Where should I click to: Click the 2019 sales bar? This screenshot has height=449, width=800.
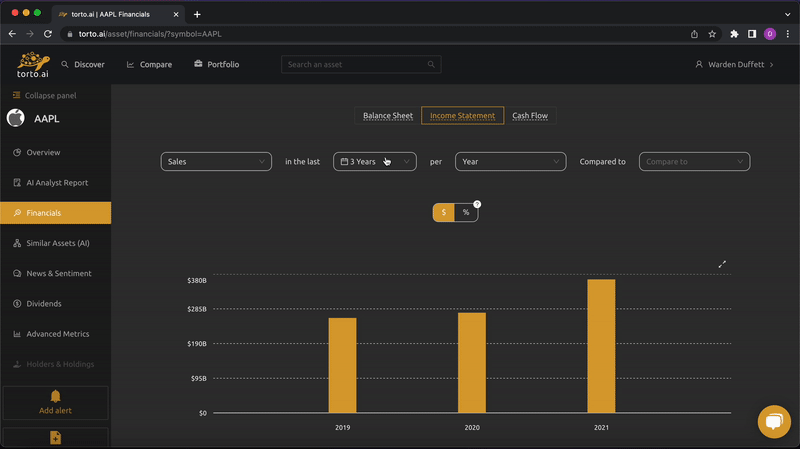pyautogui.click(x=342, y=365)
